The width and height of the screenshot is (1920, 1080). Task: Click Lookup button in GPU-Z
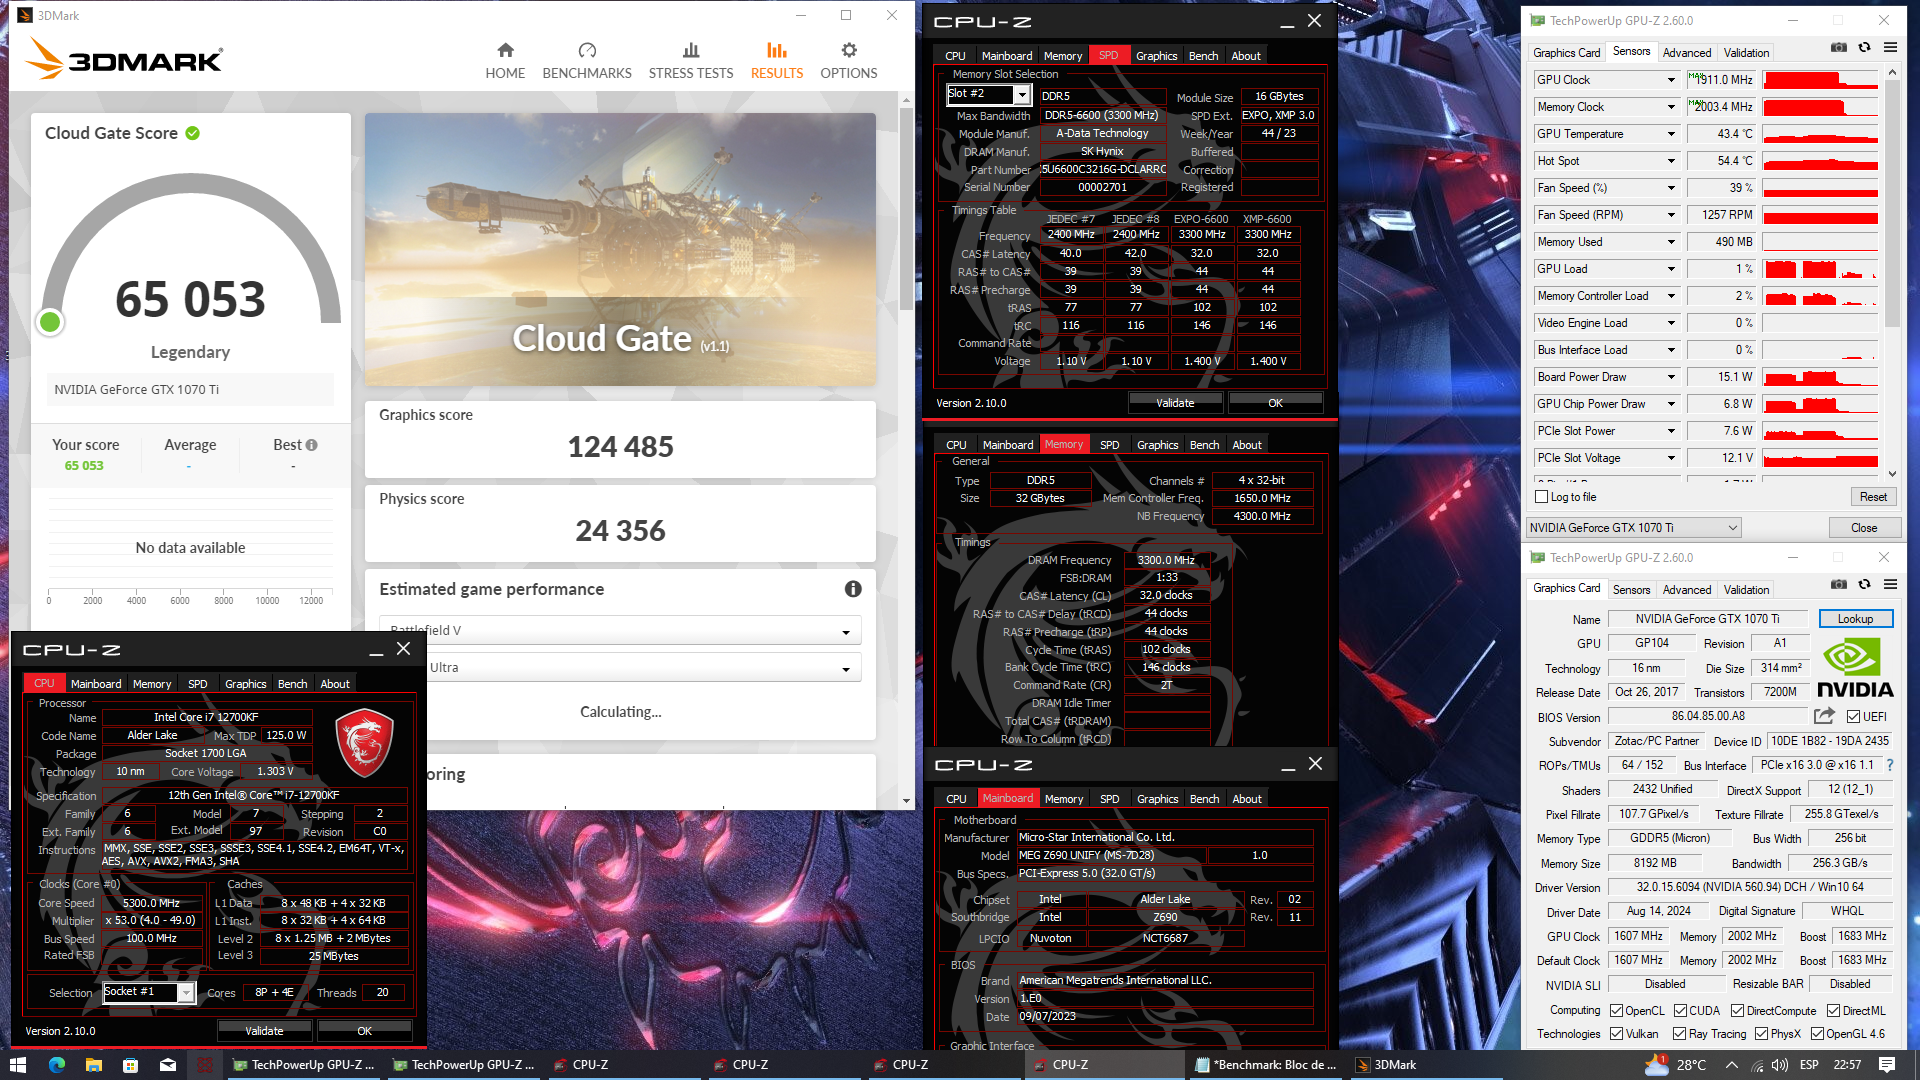[1855, 619]
